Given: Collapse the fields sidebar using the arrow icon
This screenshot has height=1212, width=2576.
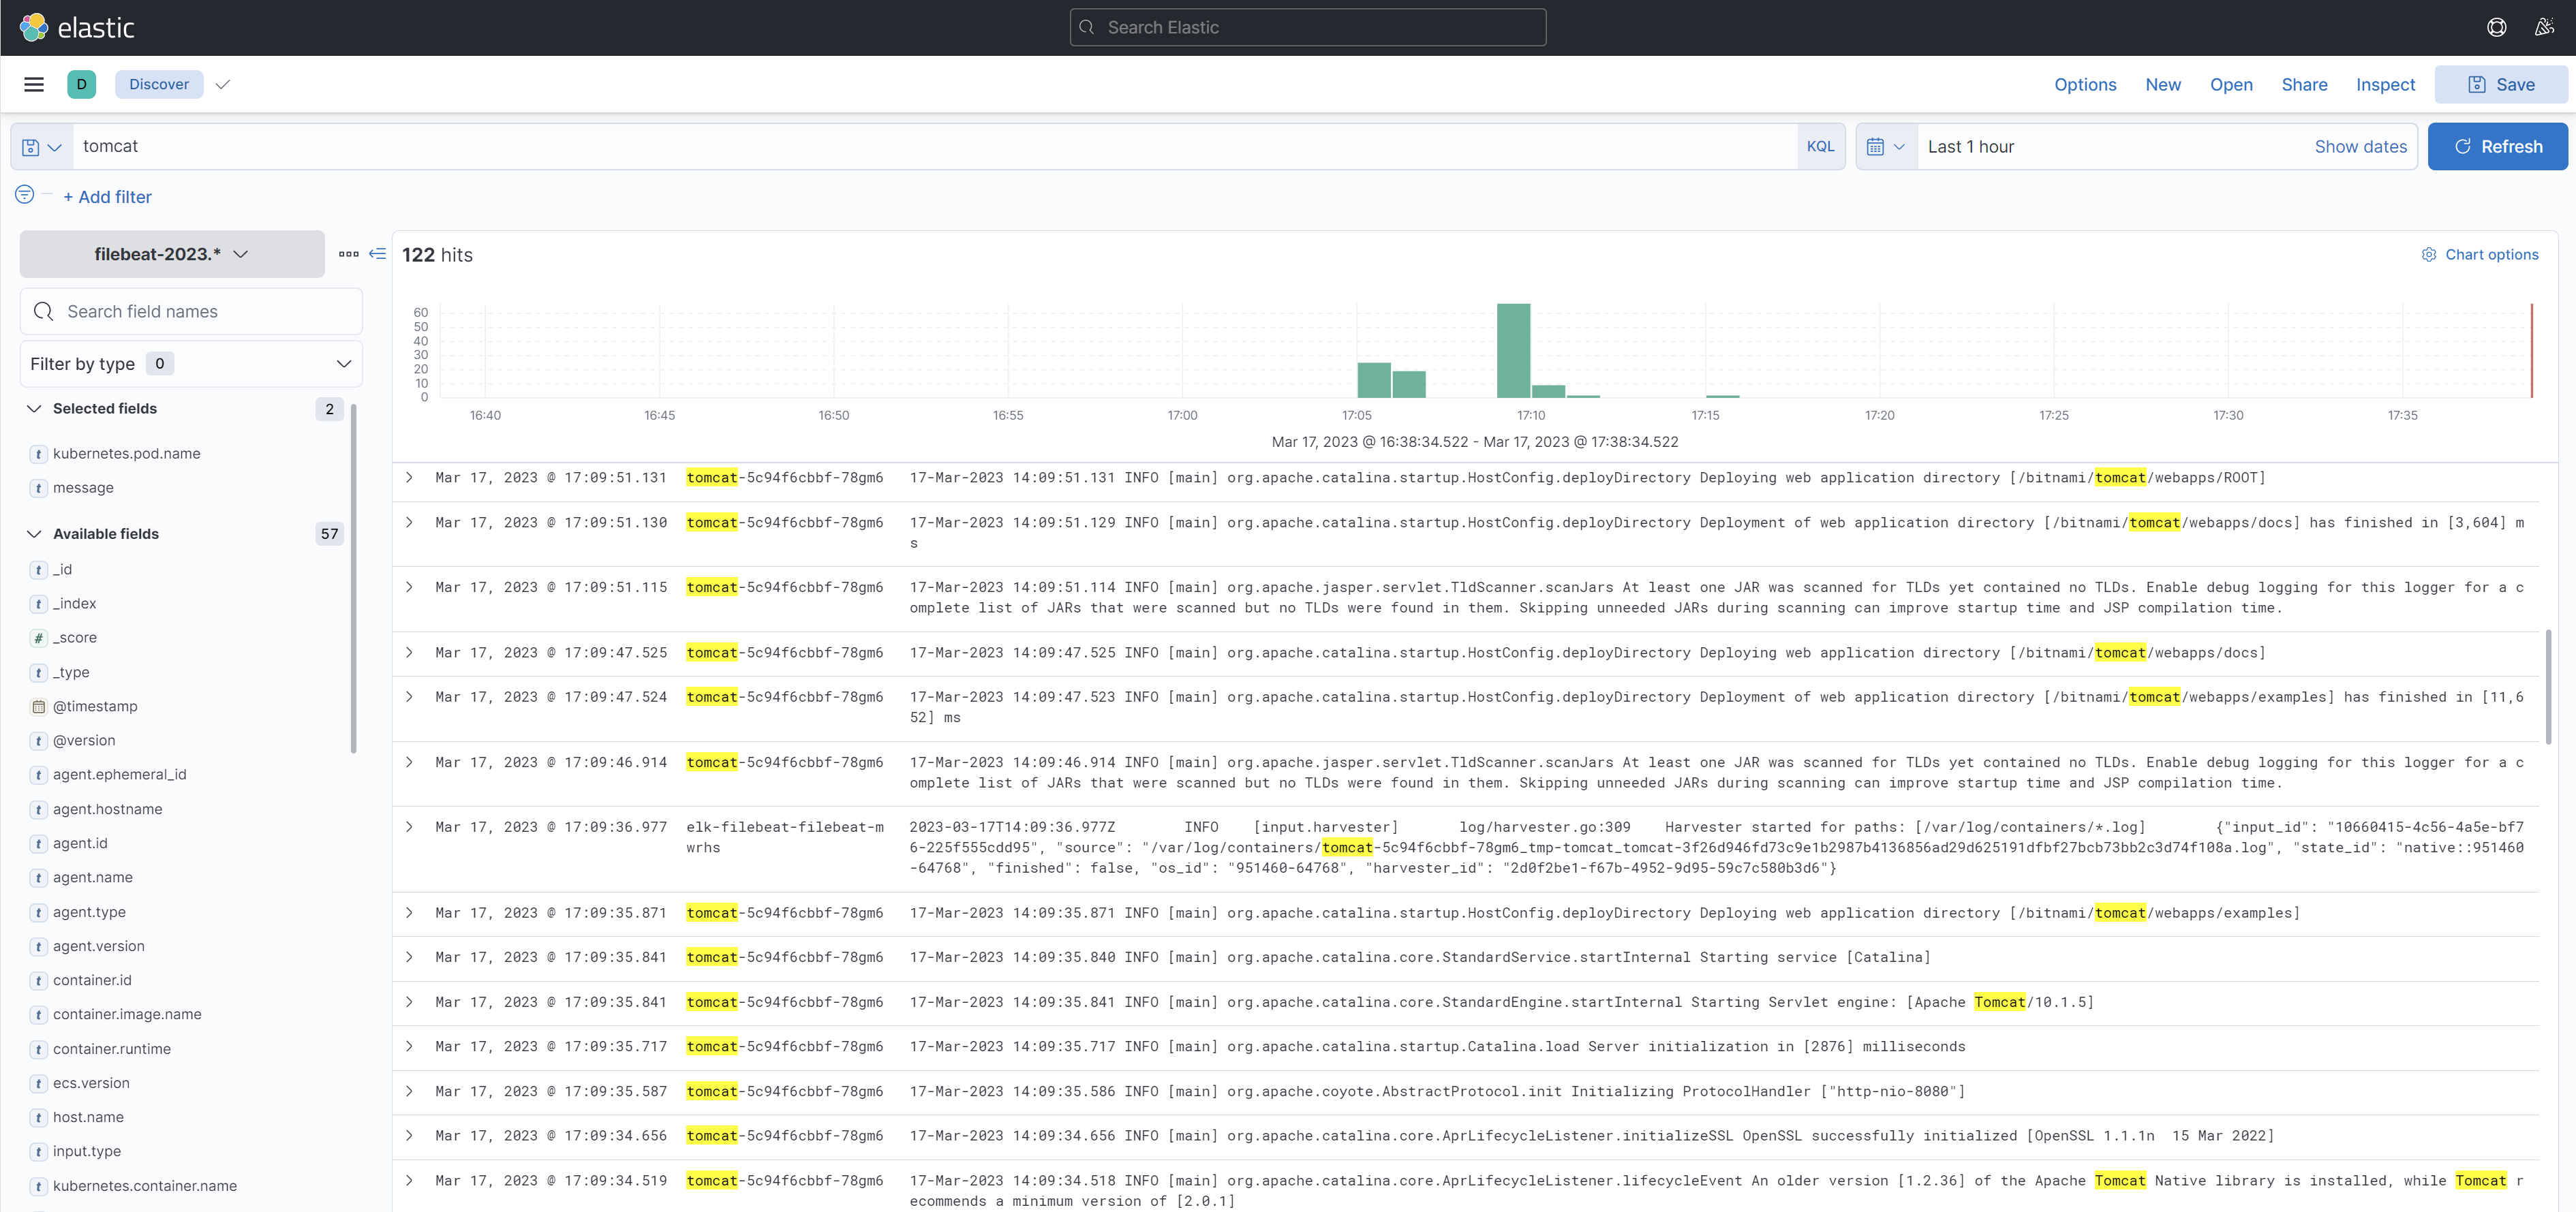Looking at the screenshot, I should pos(377,254).
